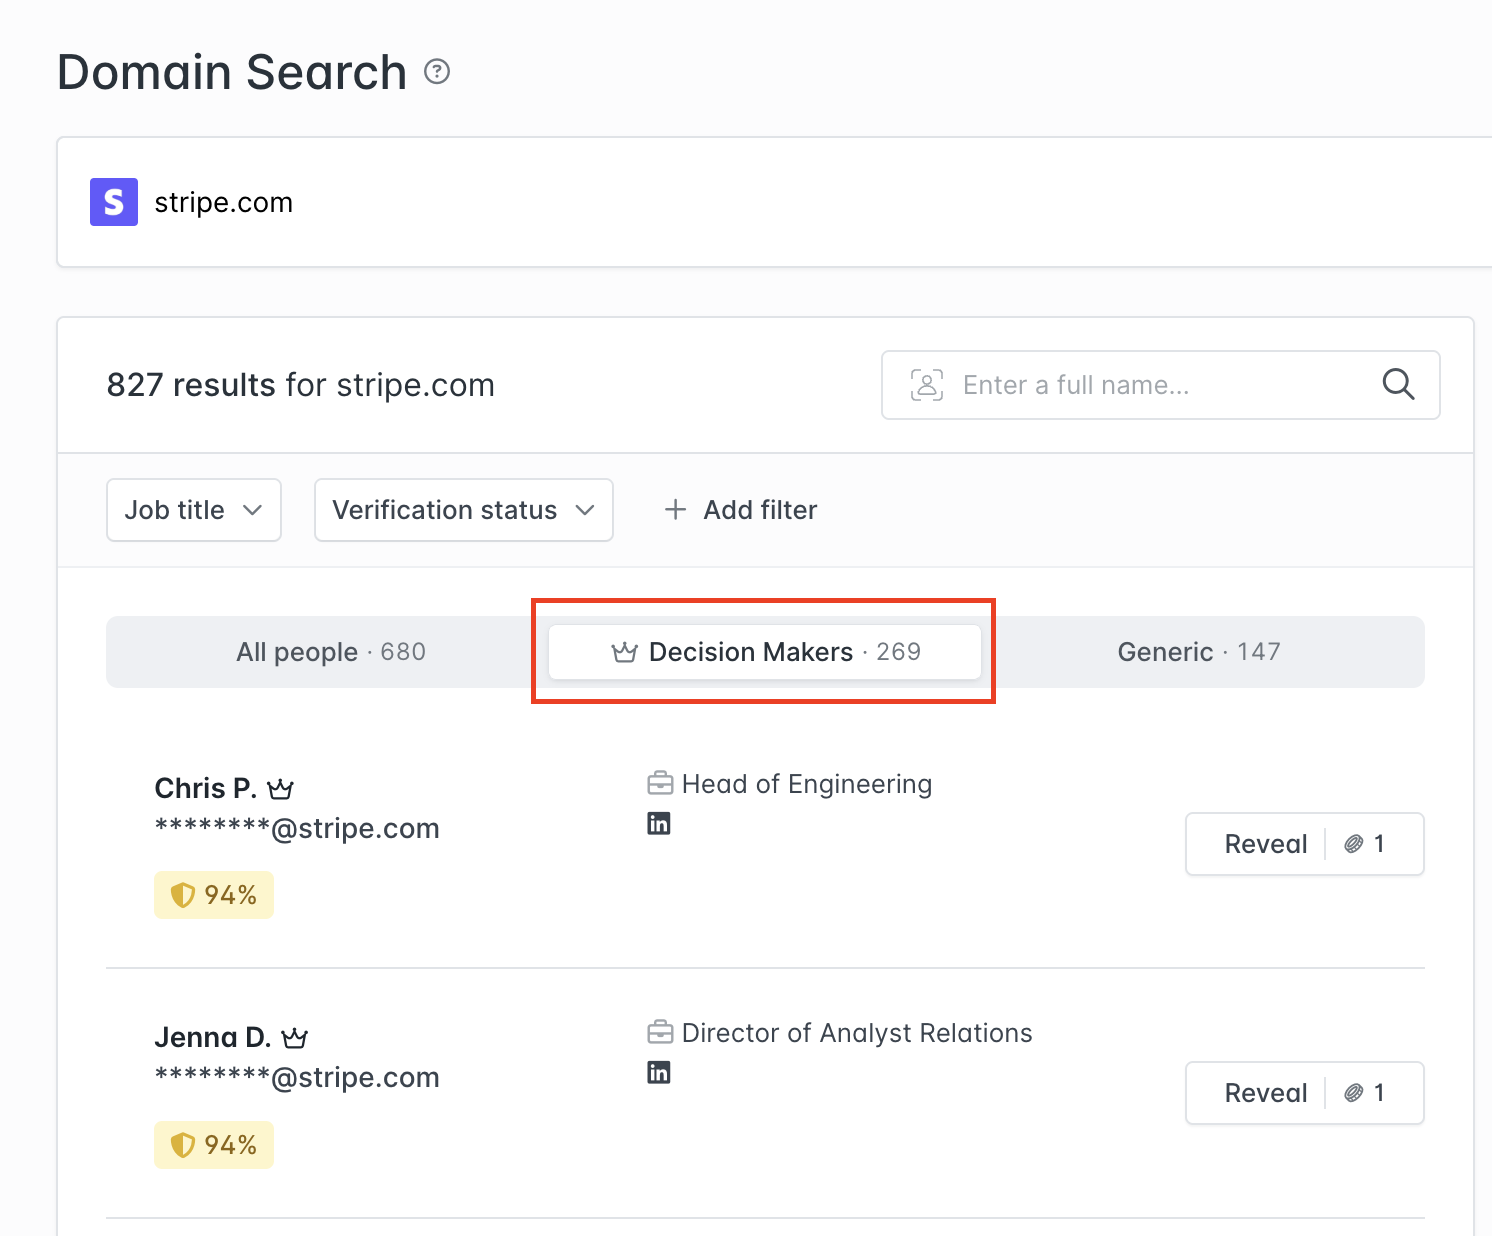Click the stripe.com domain search field

(x=775, y=202)
